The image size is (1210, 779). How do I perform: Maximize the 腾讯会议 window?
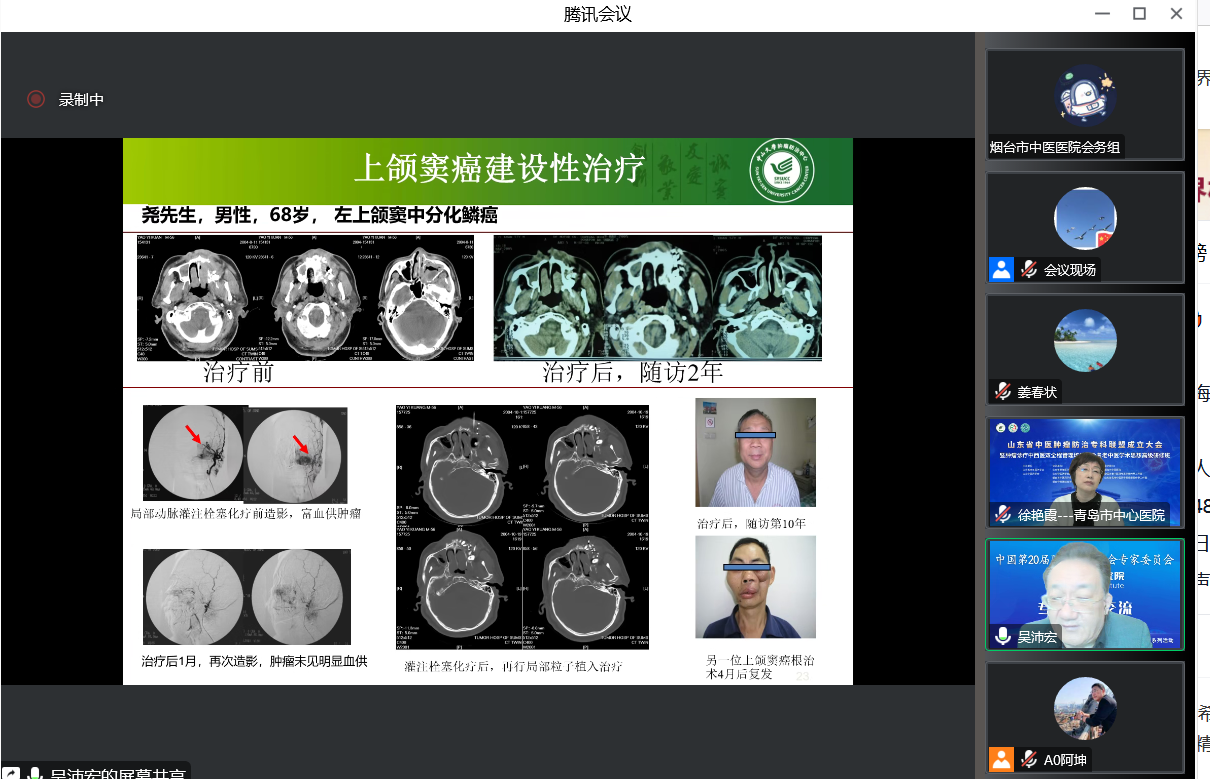1138,14
